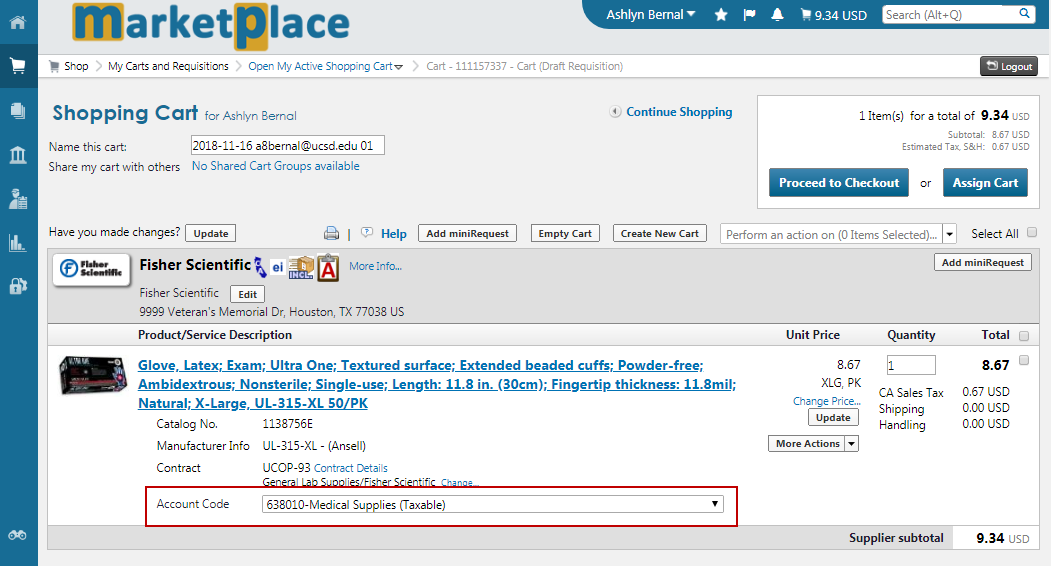Open the Documents sidebar icon
Image resolution: width=1051 pixels, height=566 pixels.
(x=18, y=111)
